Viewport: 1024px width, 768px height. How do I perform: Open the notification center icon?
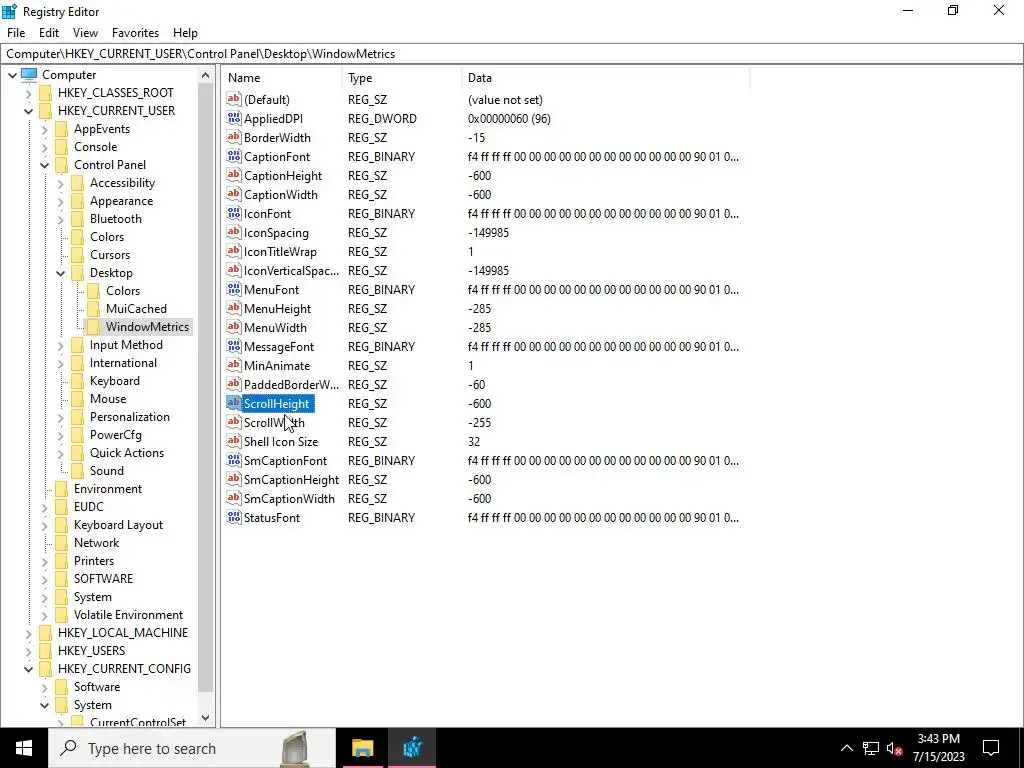(x=991, y=748)
